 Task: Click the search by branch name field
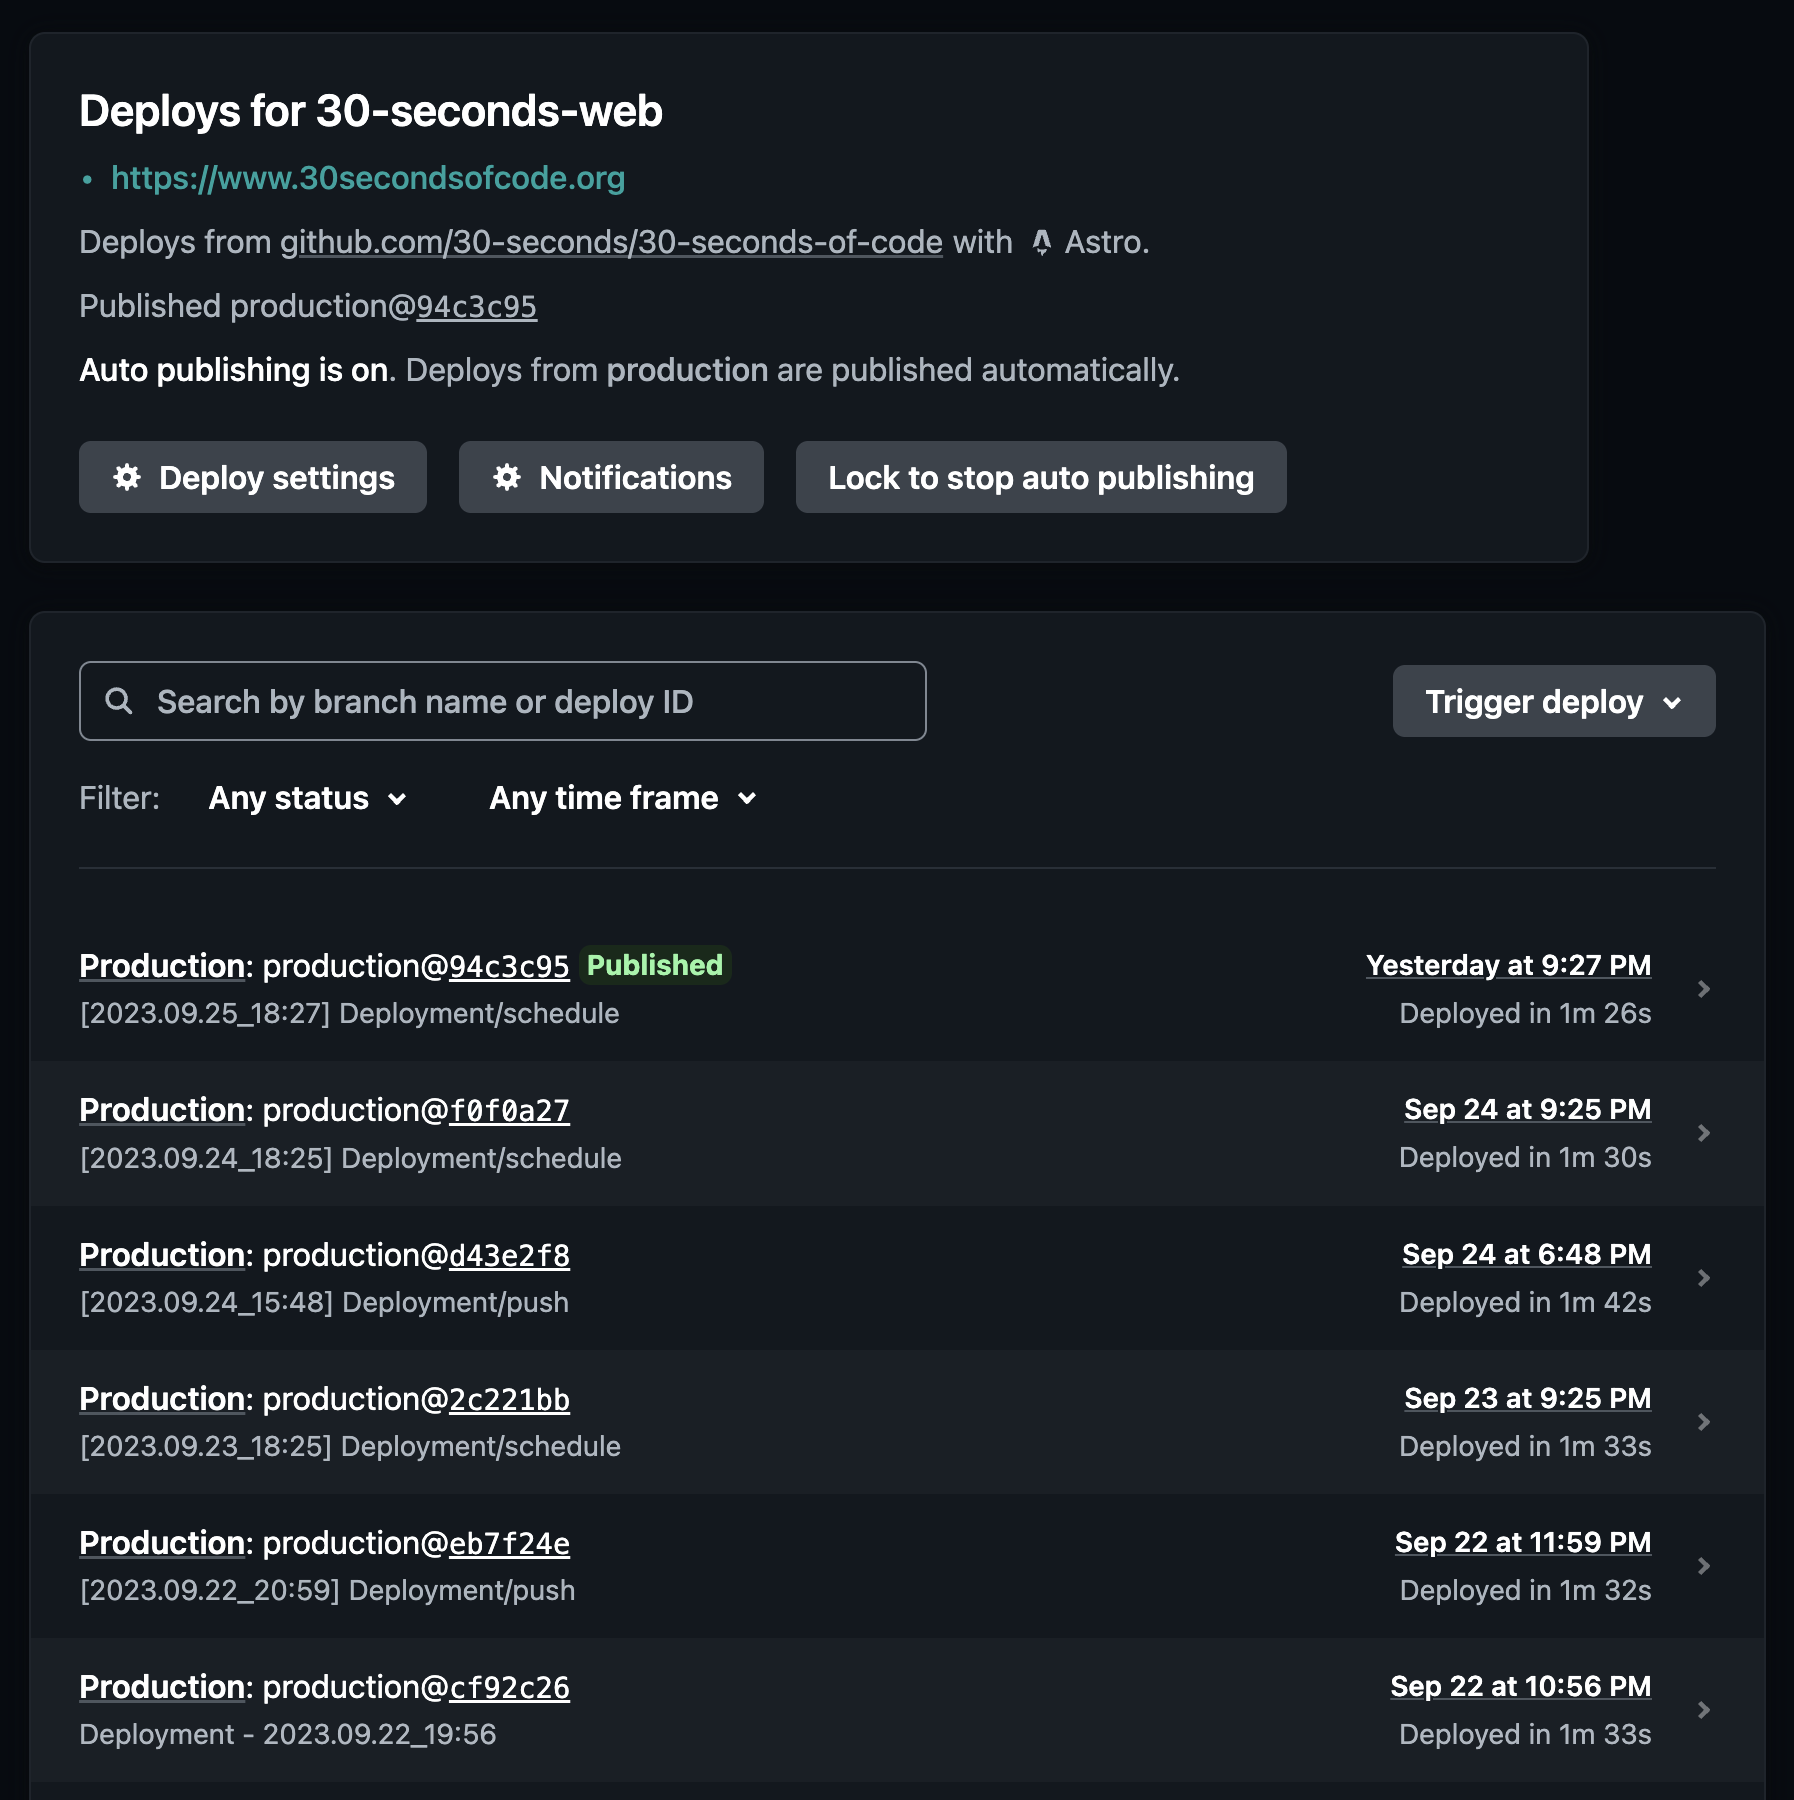[x=500, y=701]
